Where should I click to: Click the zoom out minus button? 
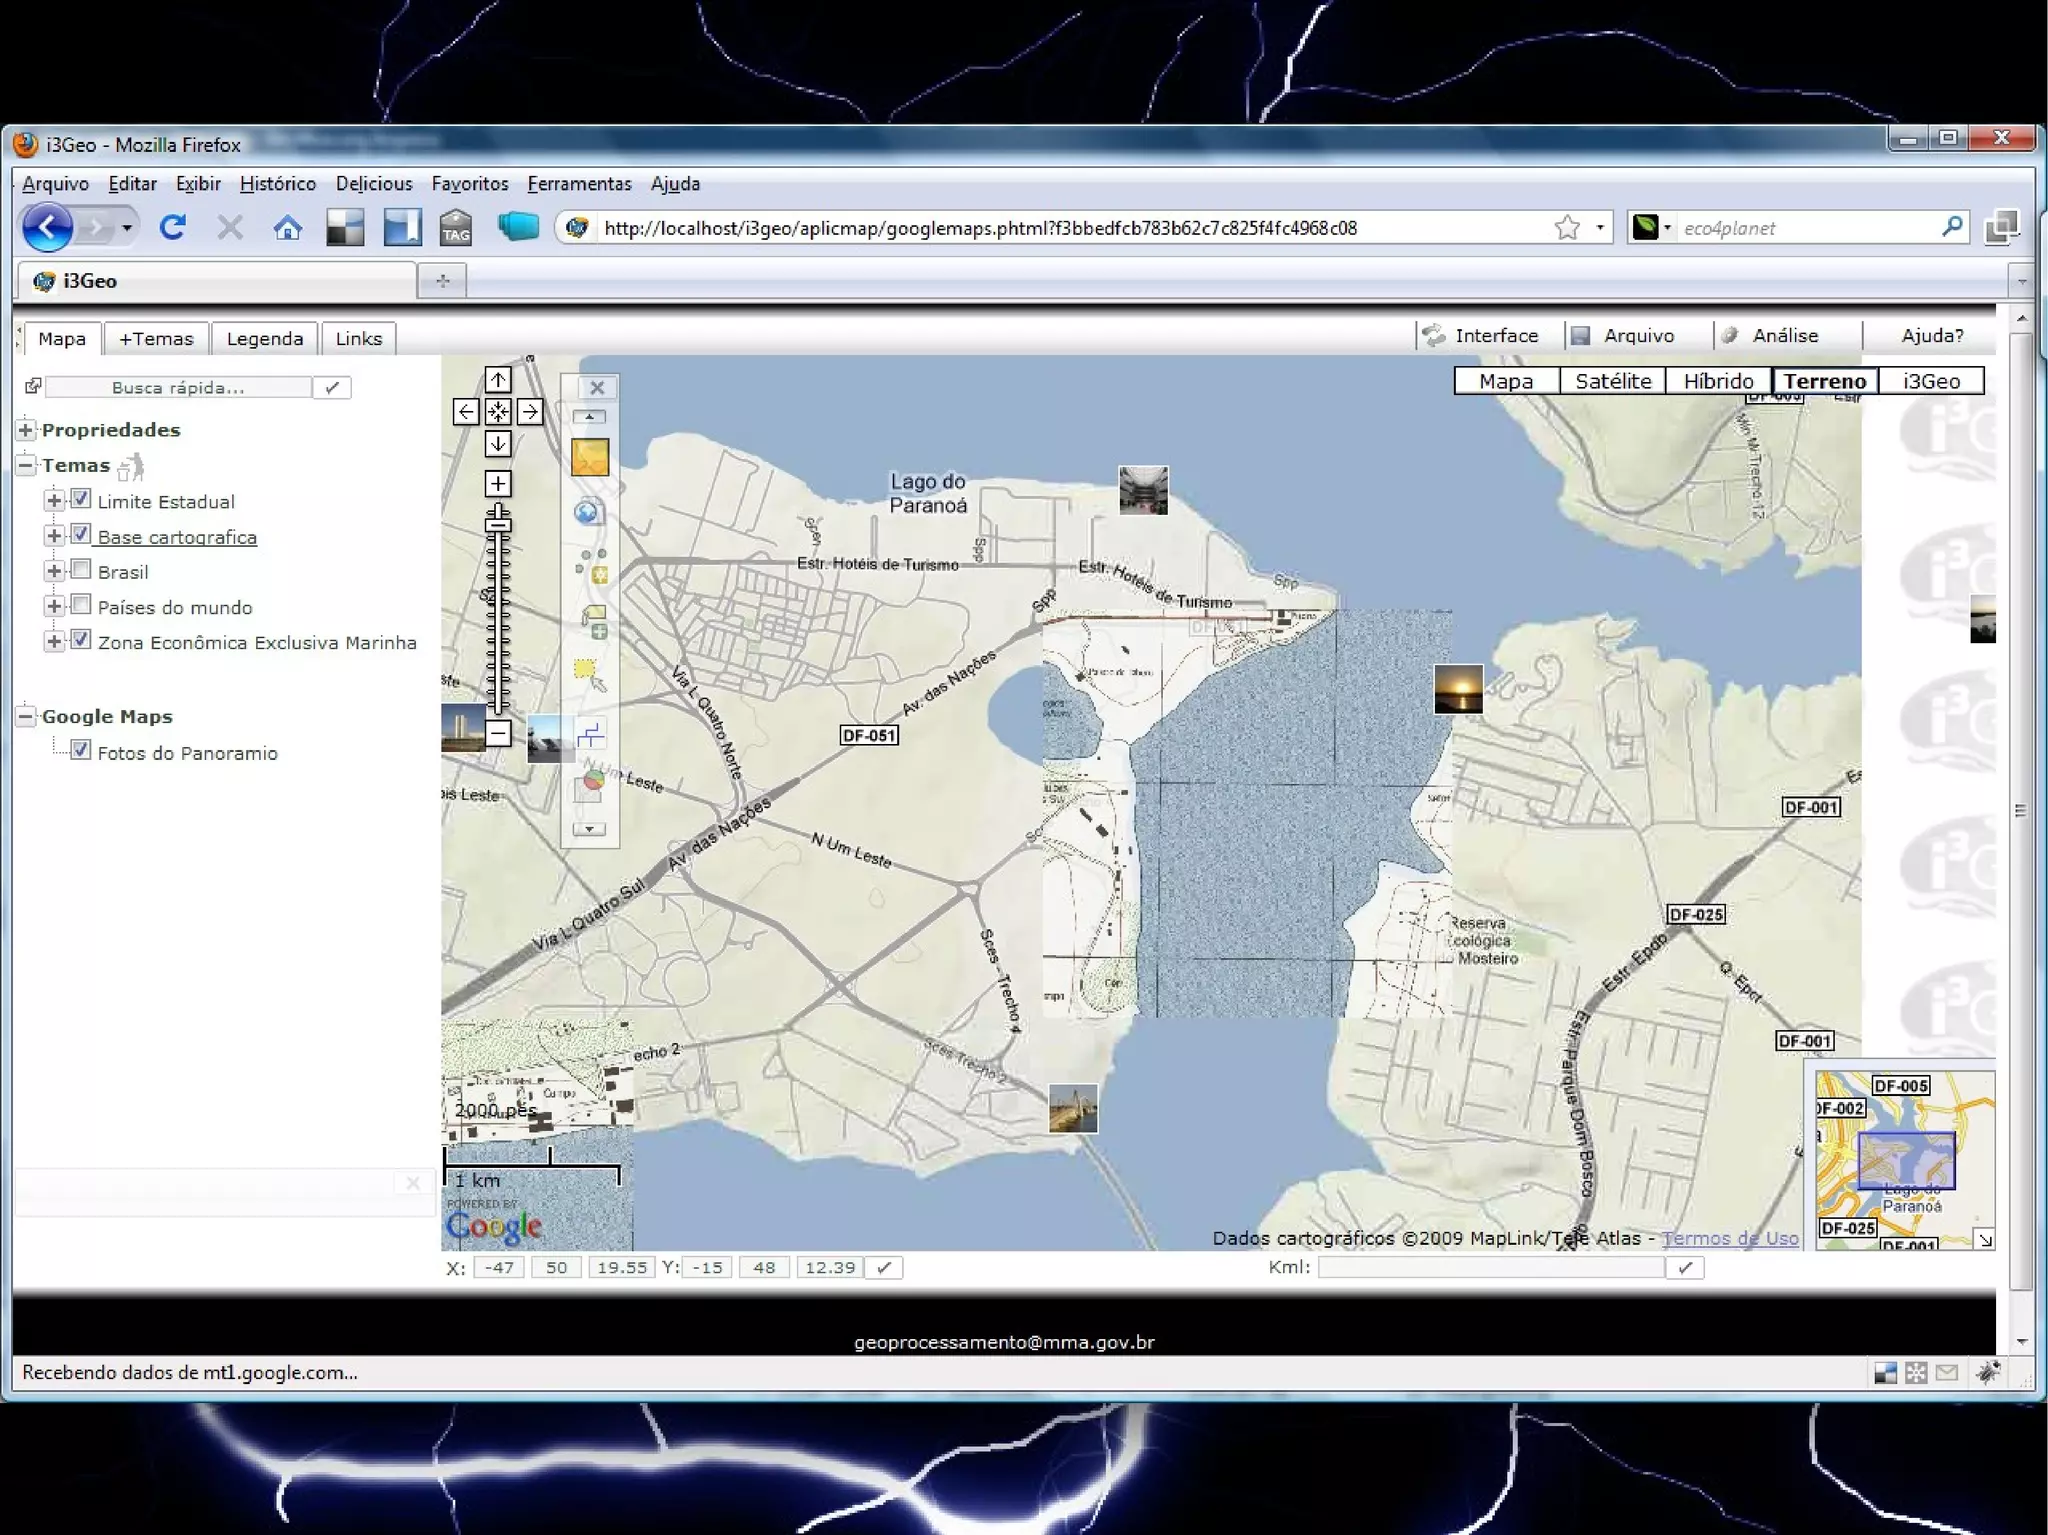498,733
